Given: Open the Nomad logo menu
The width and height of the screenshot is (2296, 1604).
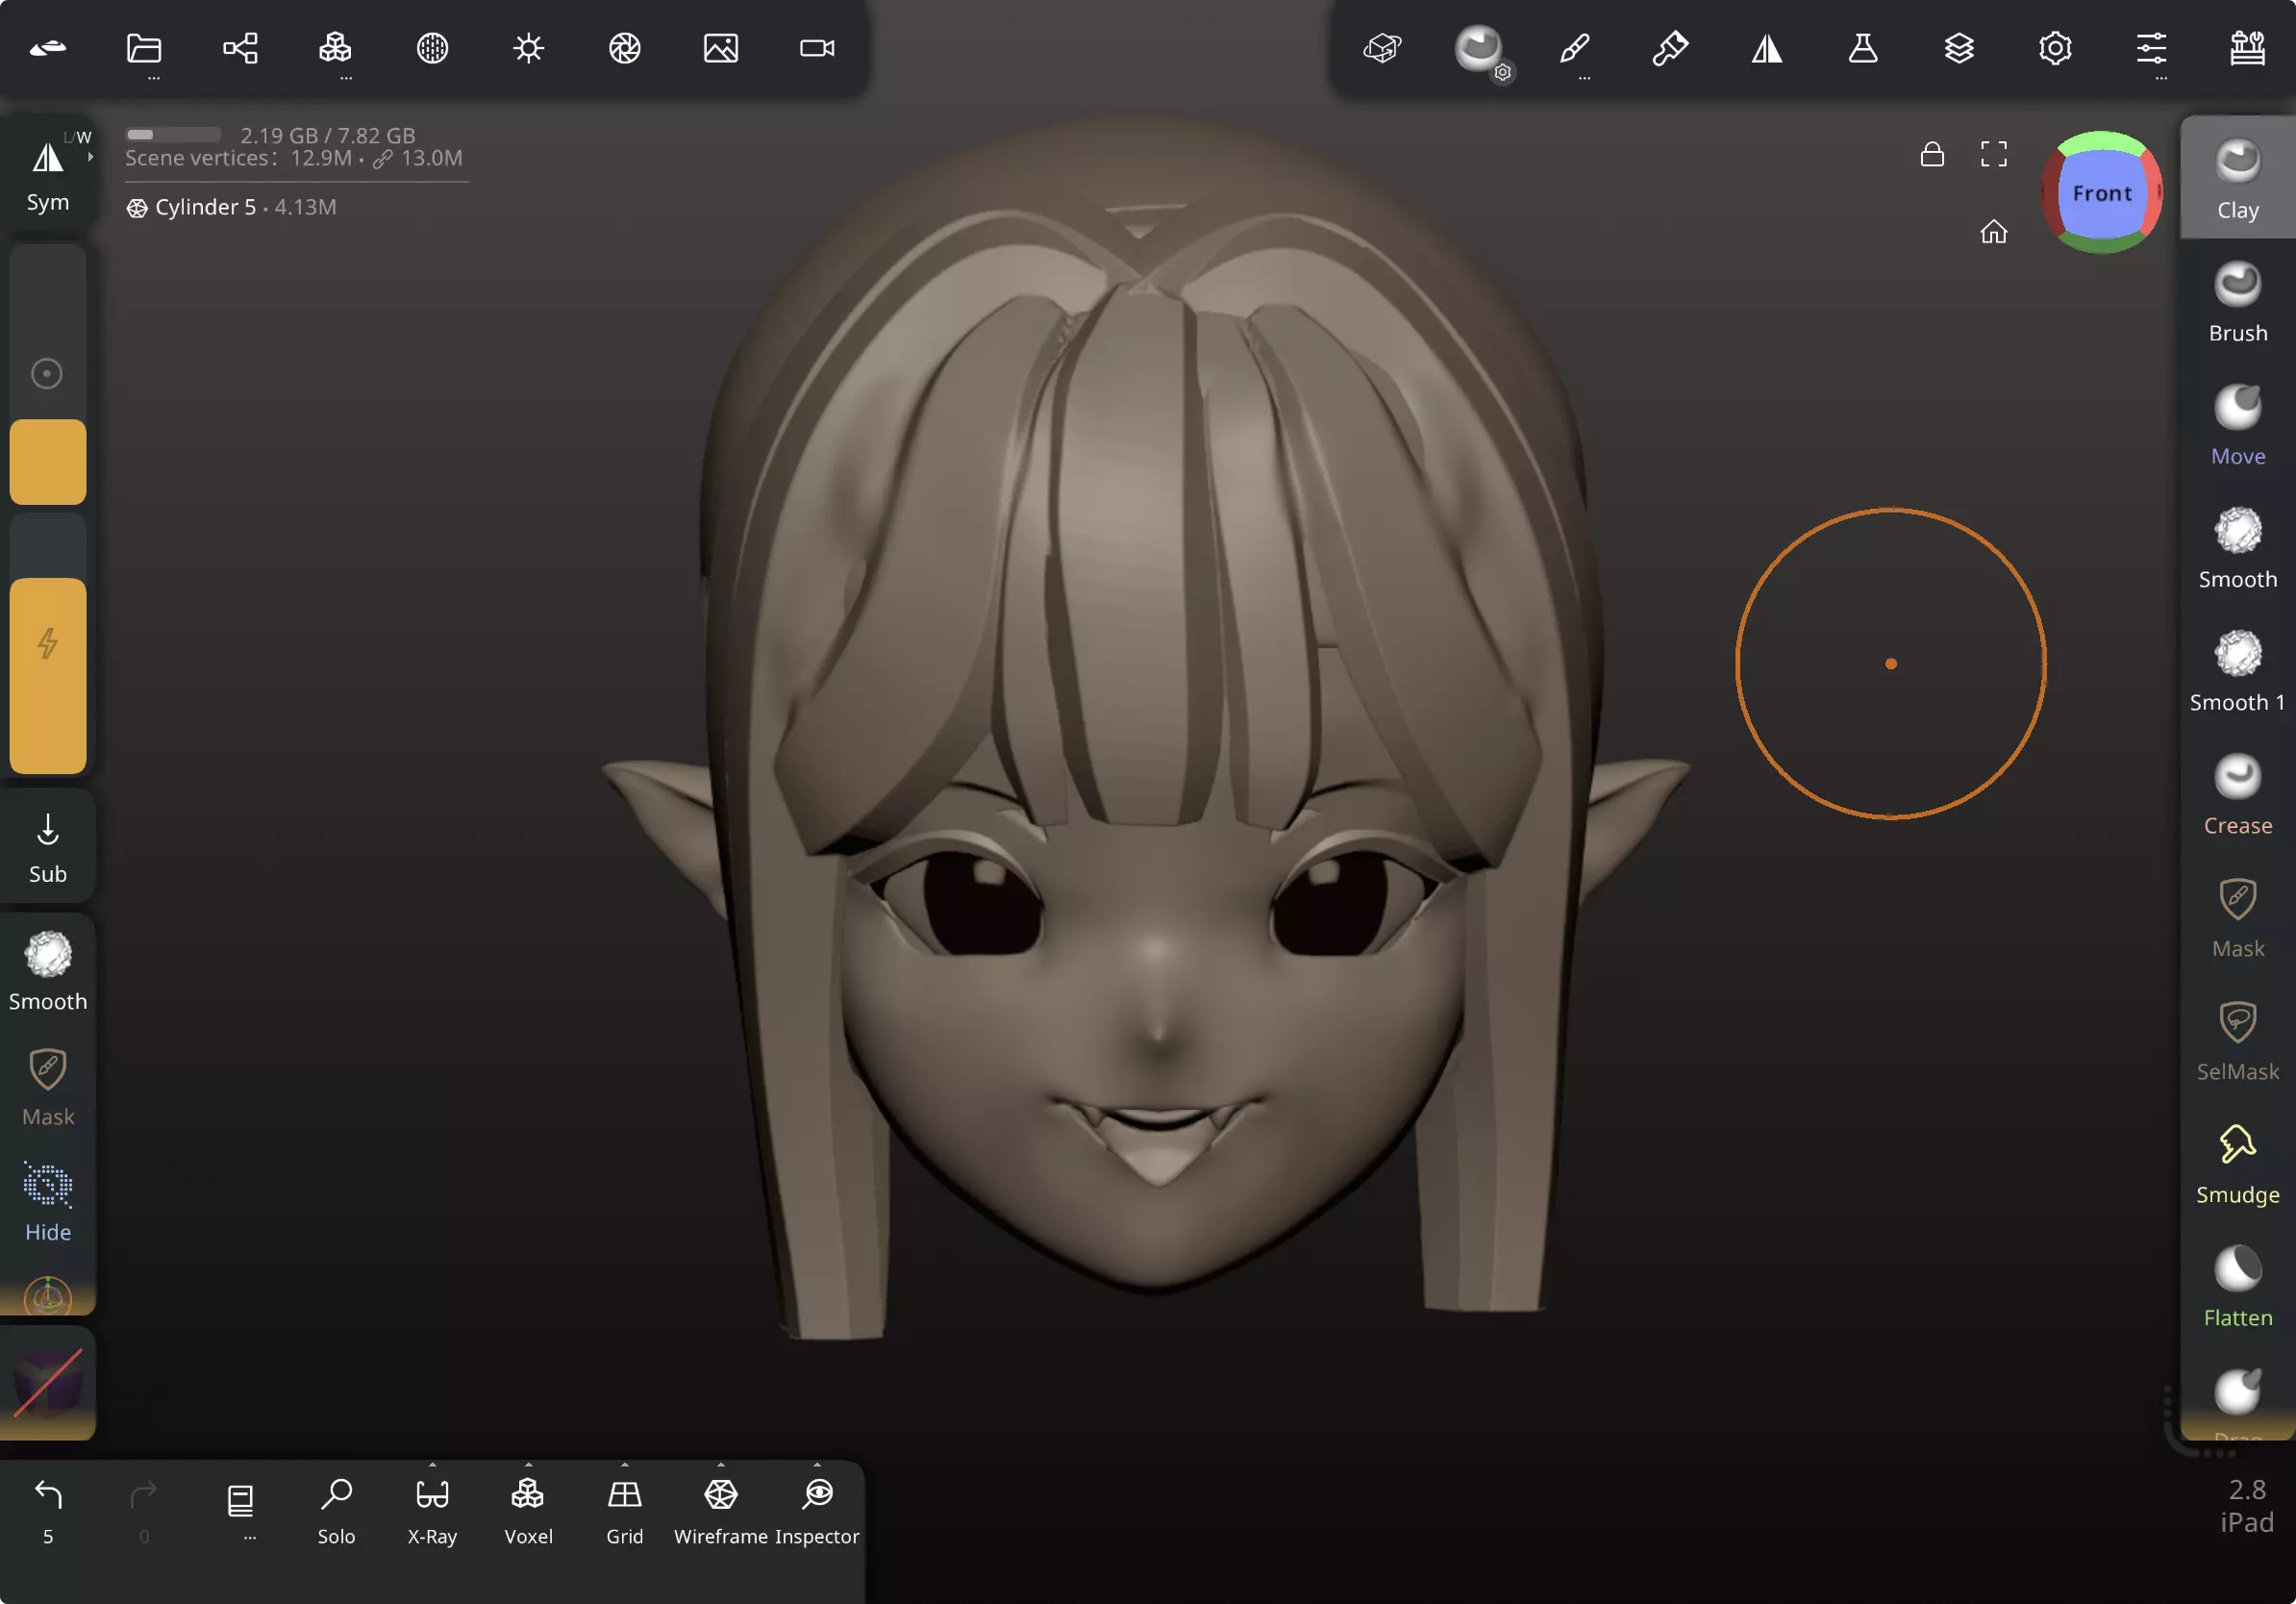Looking at the screenshot, I should (x=48, y=48).
